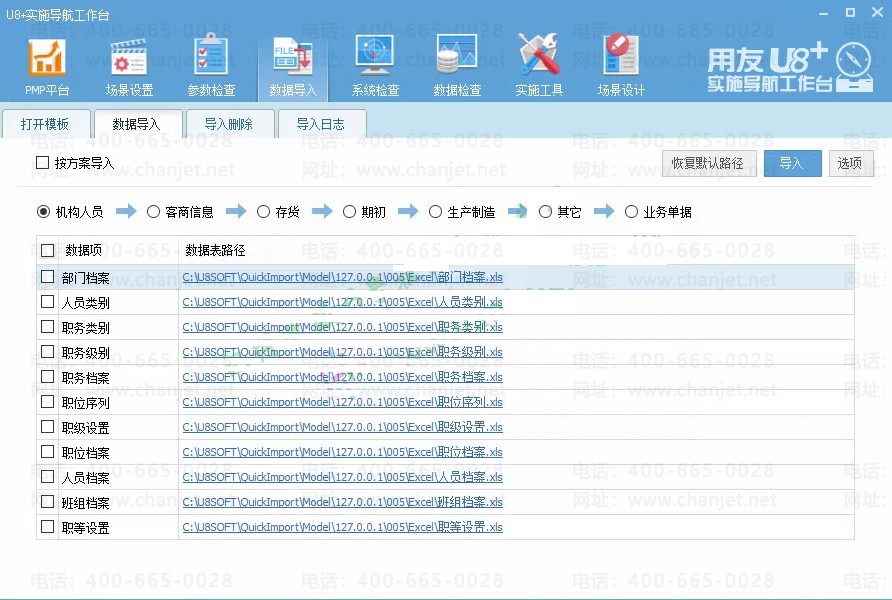Check the 职务档案 row checkbox
The width and height of the screenshot is (892, 600).
tap(48, 377)
